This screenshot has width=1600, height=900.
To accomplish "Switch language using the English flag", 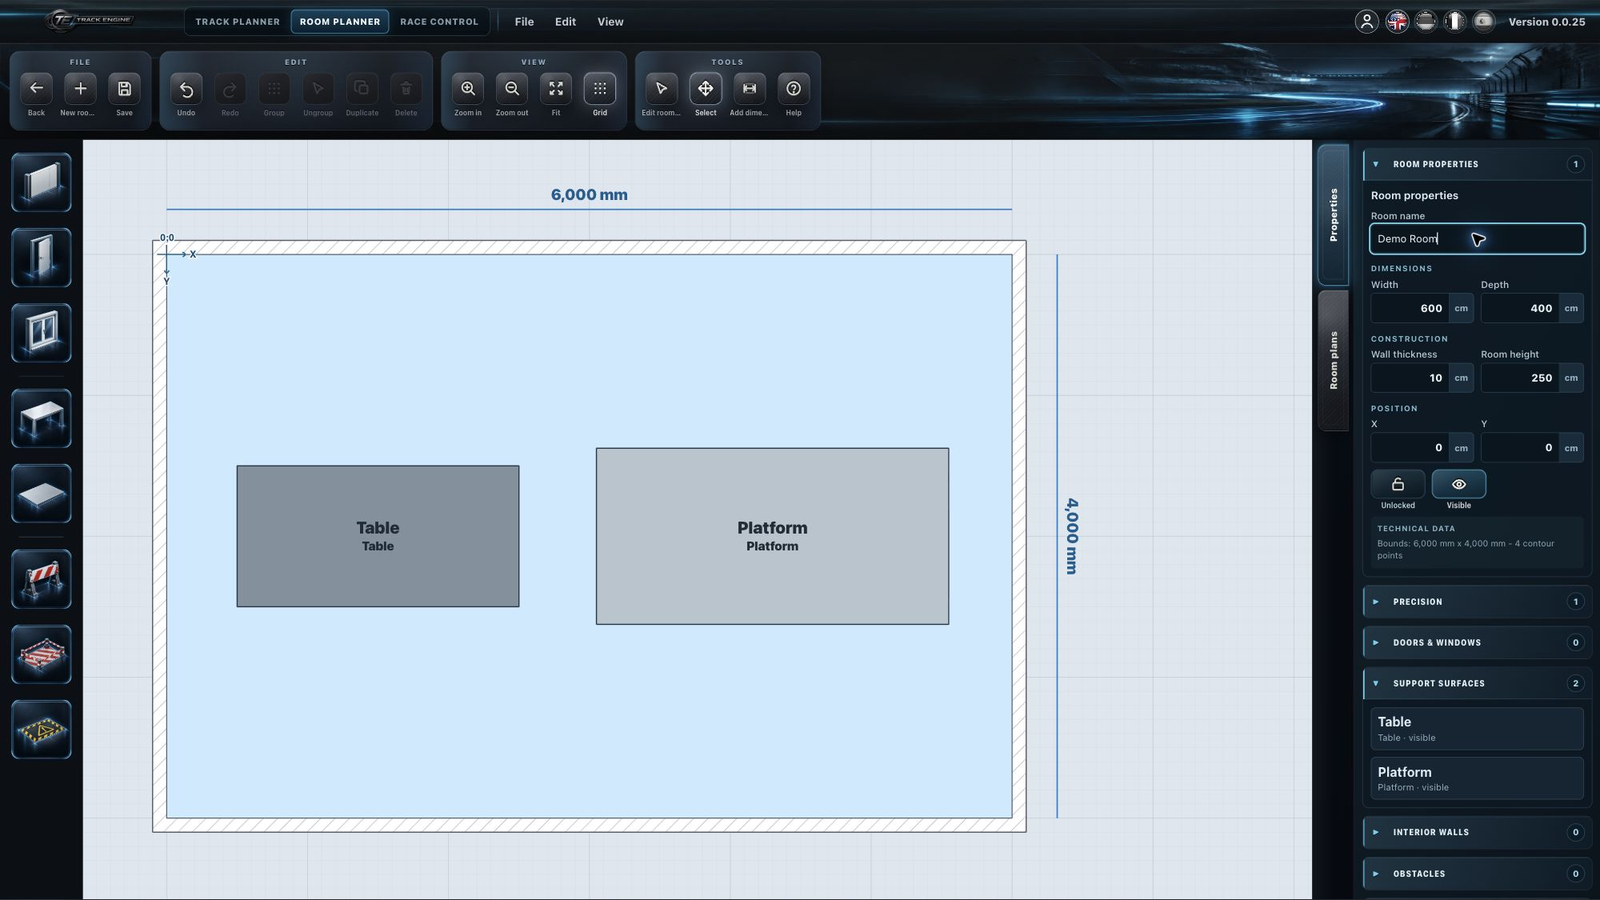I will tap(1397, 21).
